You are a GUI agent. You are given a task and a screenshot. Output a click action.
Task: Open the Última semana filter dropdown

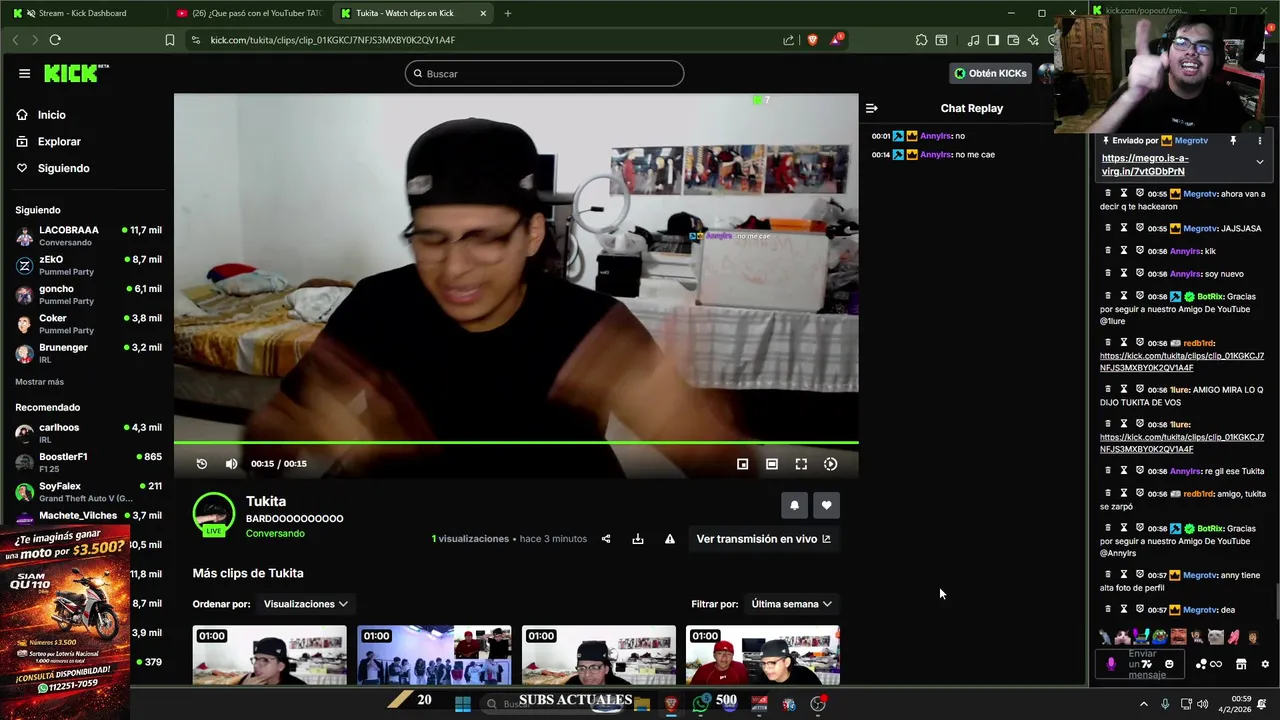[791, 604]
